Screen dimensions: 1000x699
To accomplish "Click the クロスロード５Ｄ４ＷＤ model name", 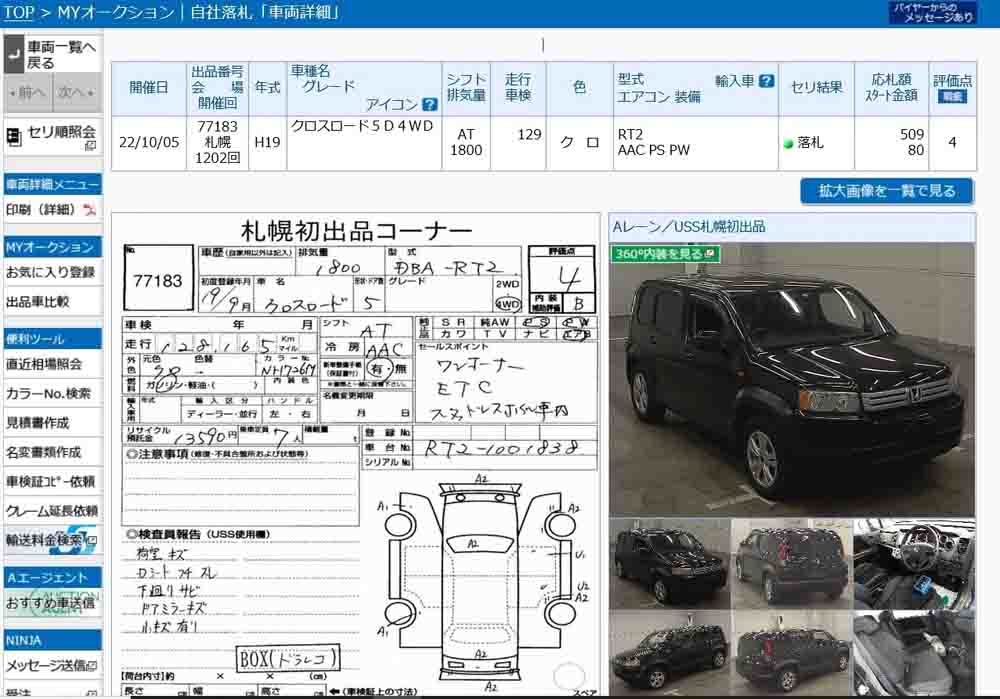I will [x=362, y=126].
